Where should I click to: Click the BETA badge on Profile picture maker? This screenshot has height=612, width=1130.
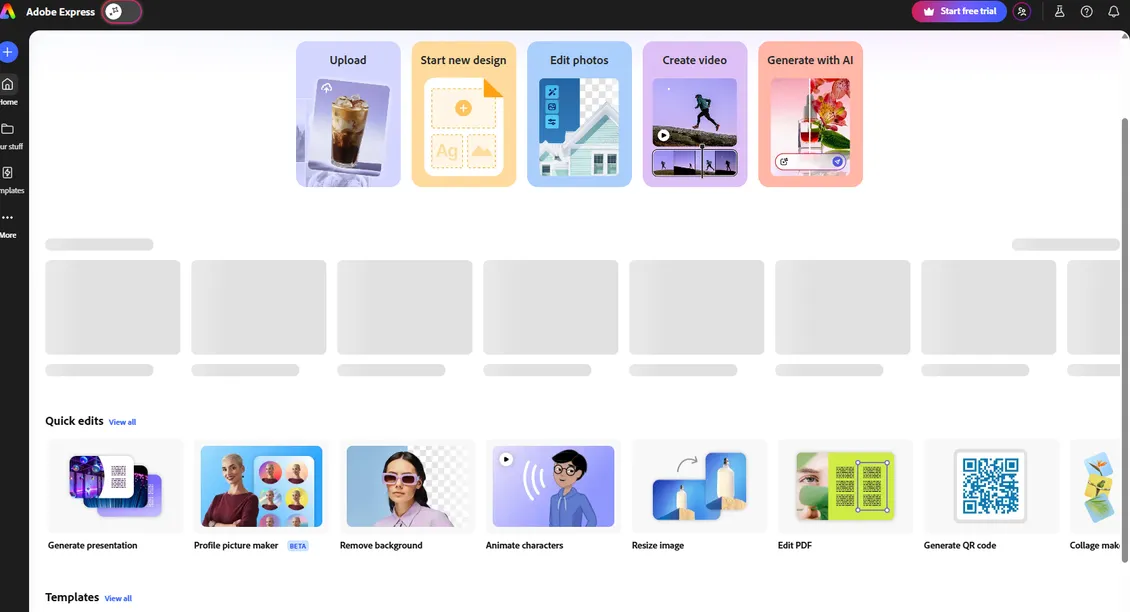(298, 546)
